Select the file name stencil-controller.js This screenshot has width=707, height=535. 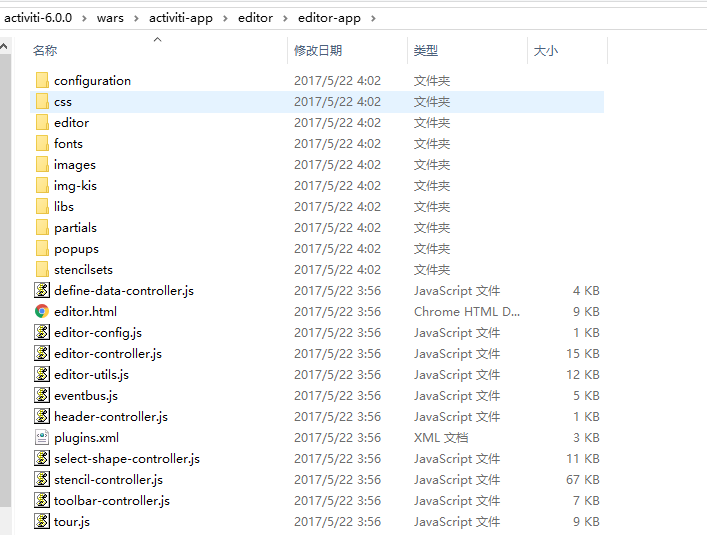tap(108, 480)
